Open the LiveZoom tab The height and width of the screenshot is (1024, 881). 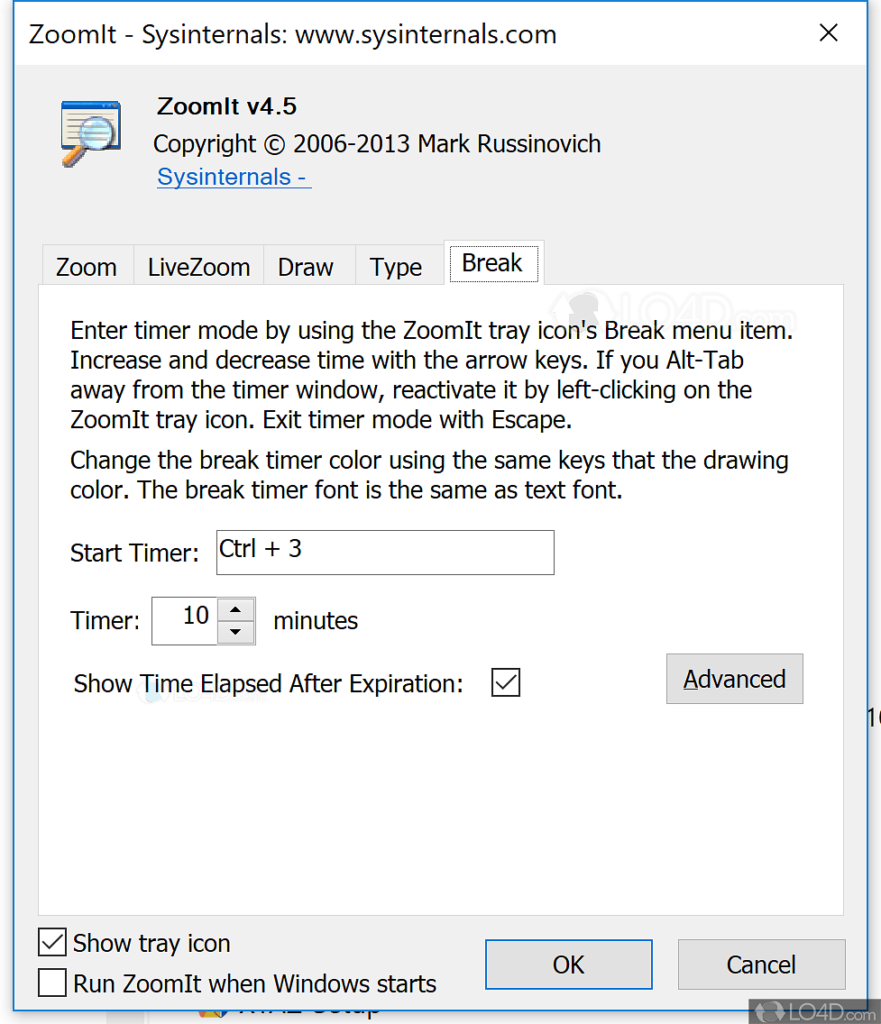198,267
